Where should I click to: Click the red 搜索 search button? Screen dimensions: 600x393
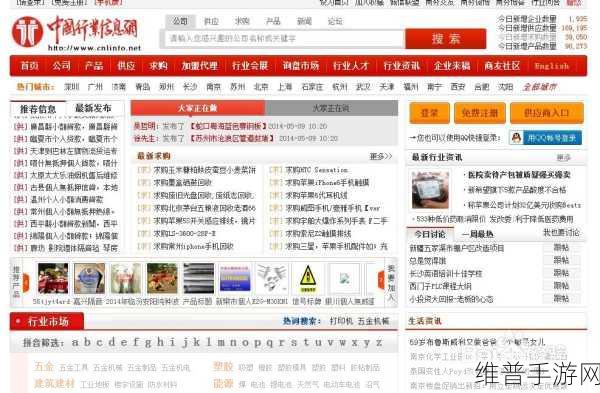coord(446,39)
